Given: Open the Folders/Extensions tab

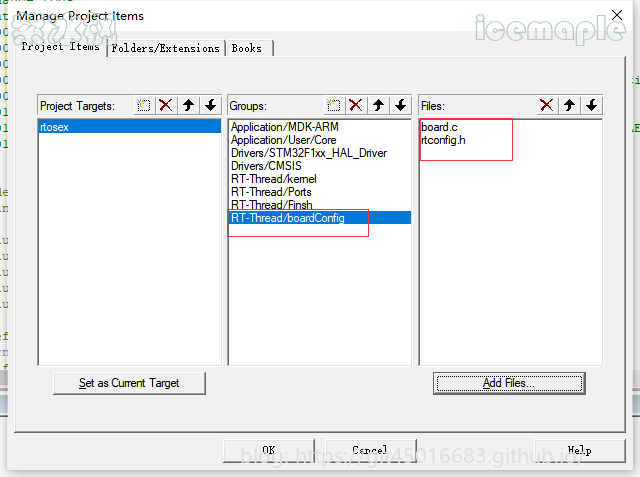Looking at the screenshot, I should coord(166,49).
